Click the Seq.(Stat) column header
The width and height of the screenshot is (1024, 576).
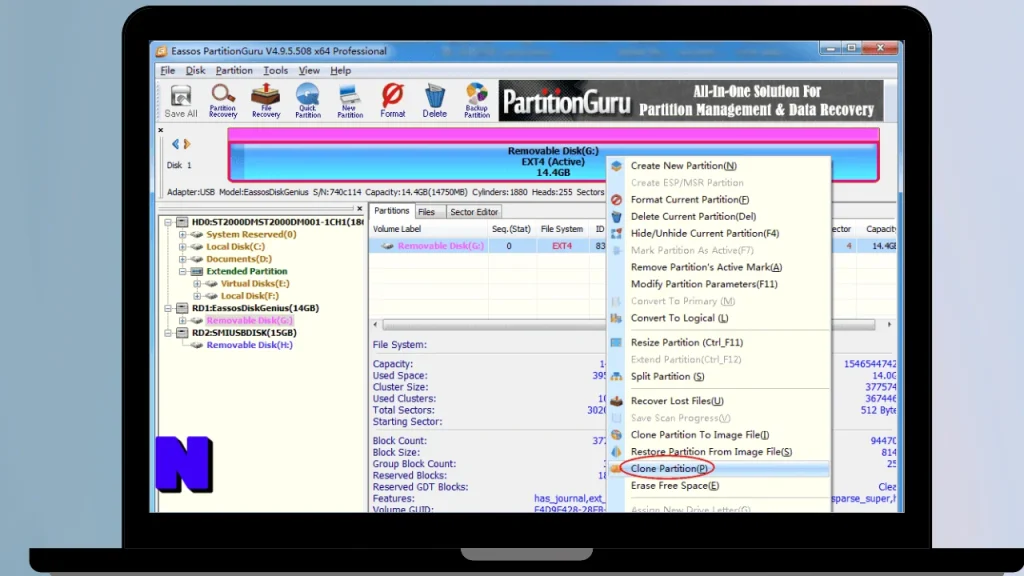click(511, 229)
